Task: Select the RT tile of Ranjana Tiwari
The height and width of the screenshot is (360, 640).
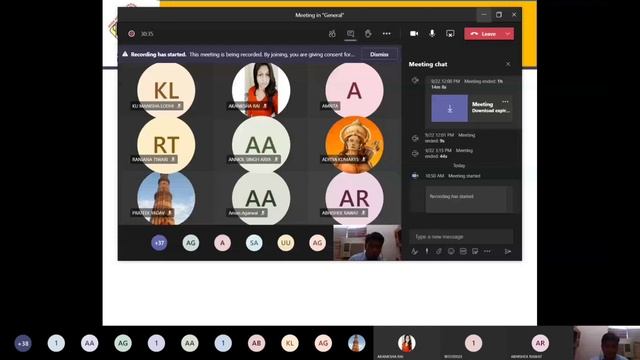Action: coord(166,144)
